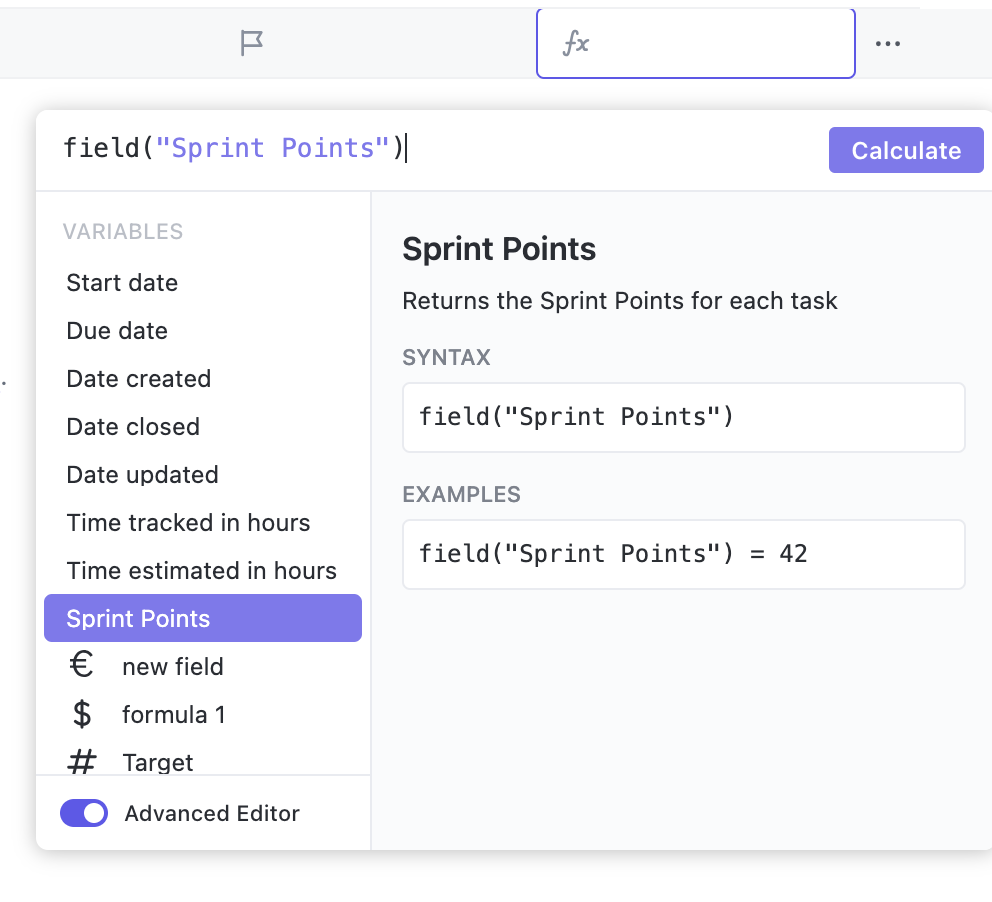Click the euro icon beside new field

(83, 666)
